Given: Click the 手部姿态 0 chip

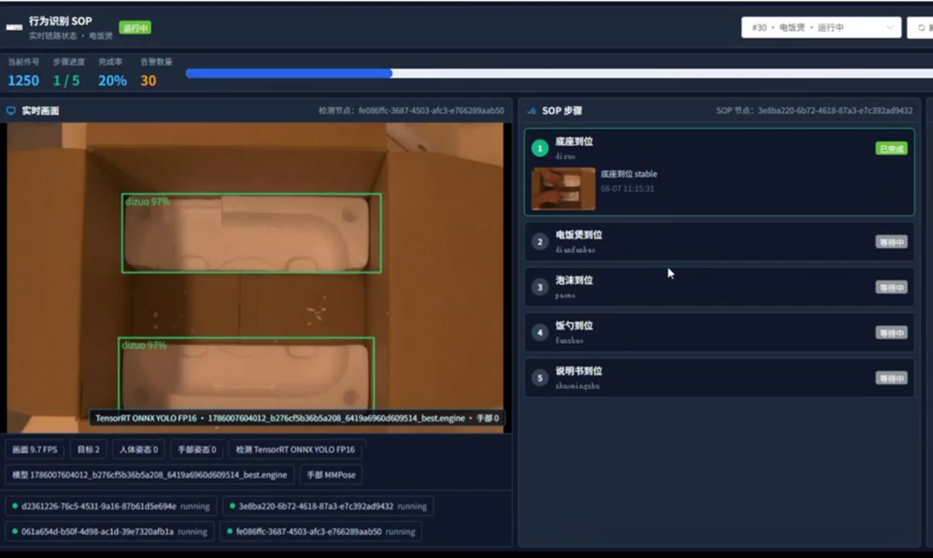Looking at the screenshot, I should click(197, 449).
